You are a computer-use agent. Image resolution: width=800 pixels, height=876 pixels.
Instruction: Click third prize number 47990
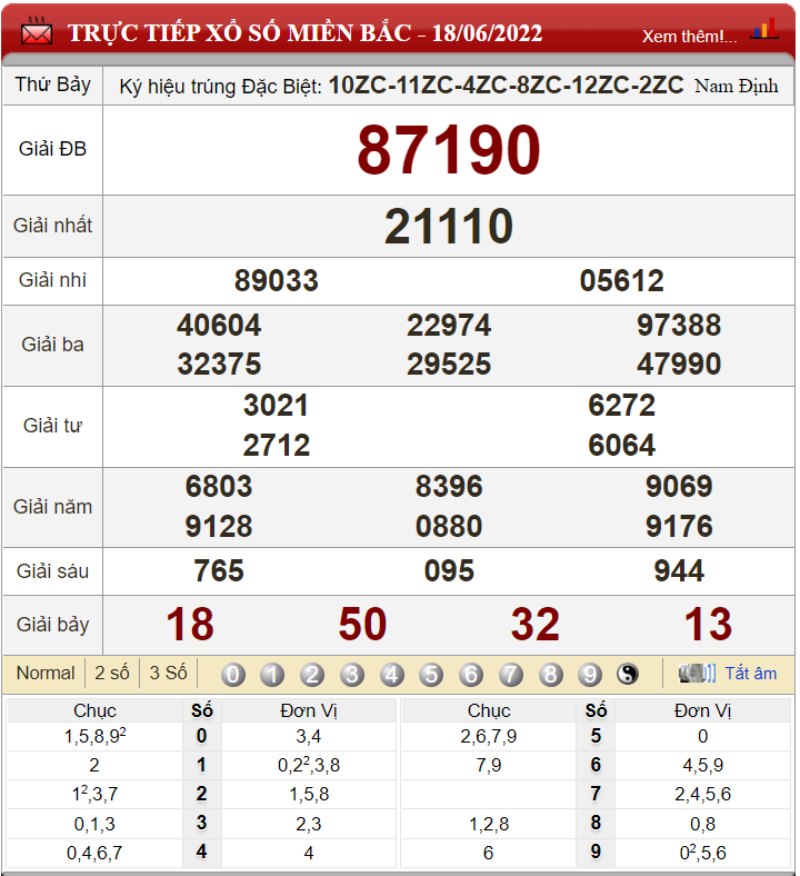679,364
